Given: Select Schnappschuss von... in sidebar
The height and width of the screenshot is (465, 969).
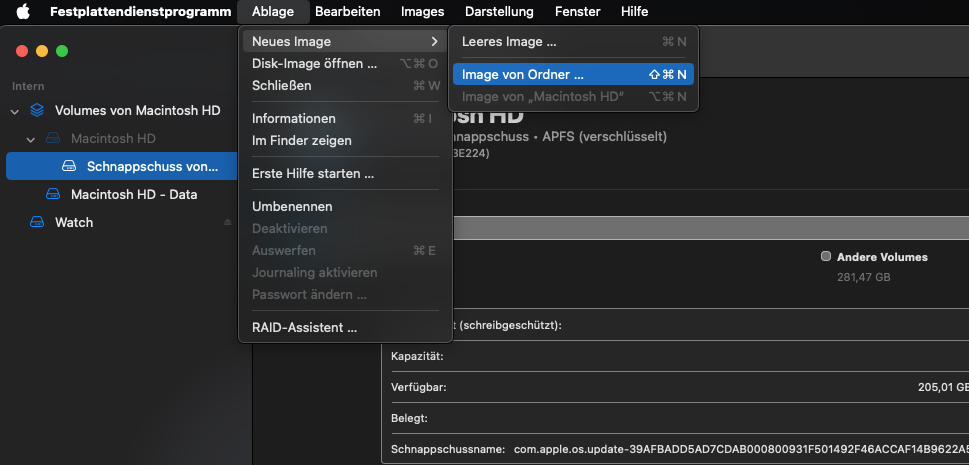Looking at the screenshot, I should click(122, 166).
